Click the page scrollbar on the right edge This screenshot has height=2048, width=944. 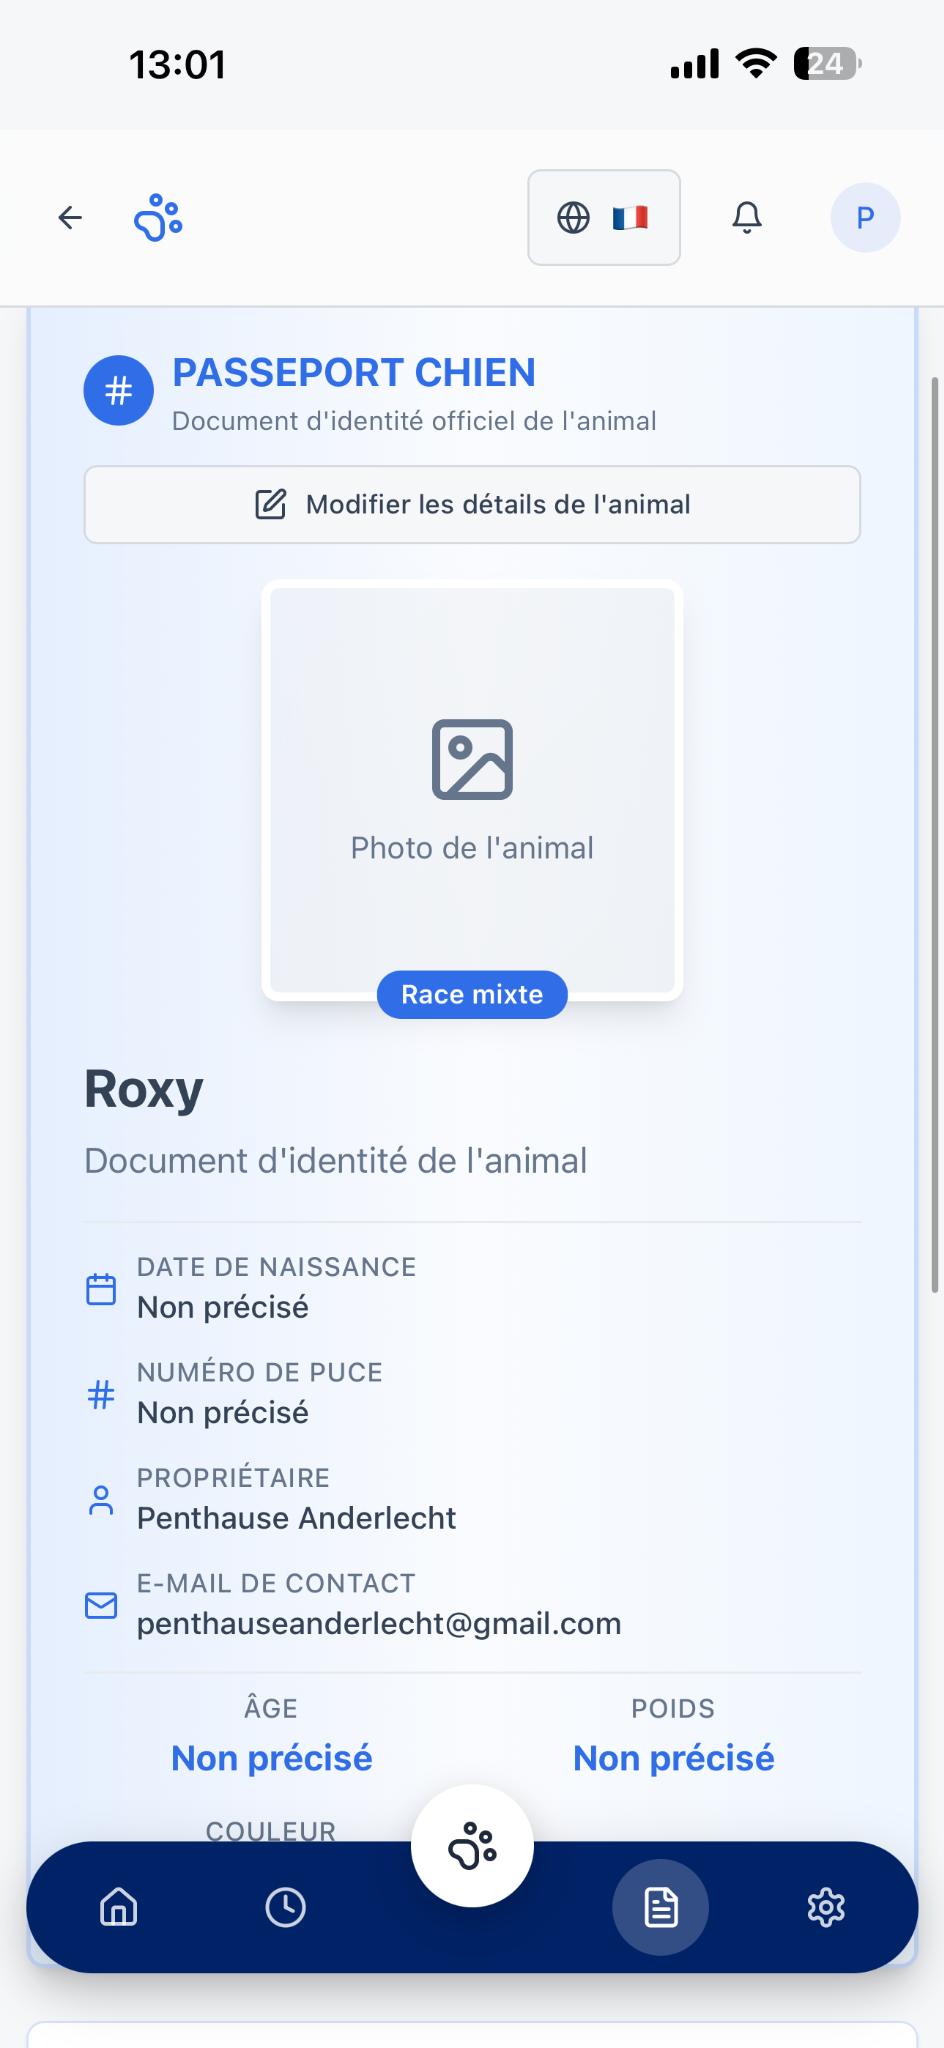click(x=935, y=835)
